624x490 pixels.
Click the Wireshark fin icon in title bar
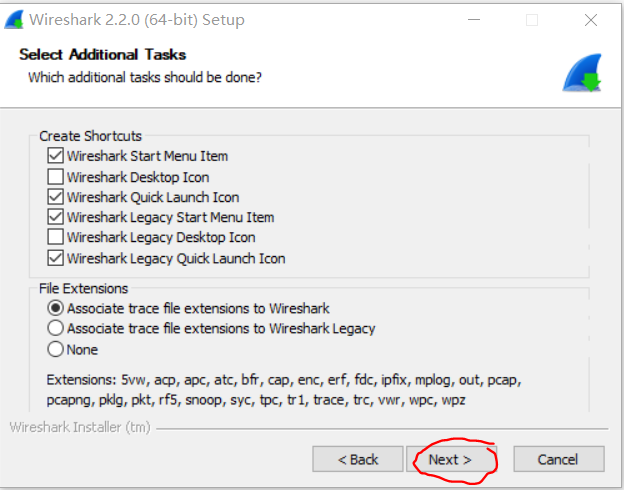point(14,20)
